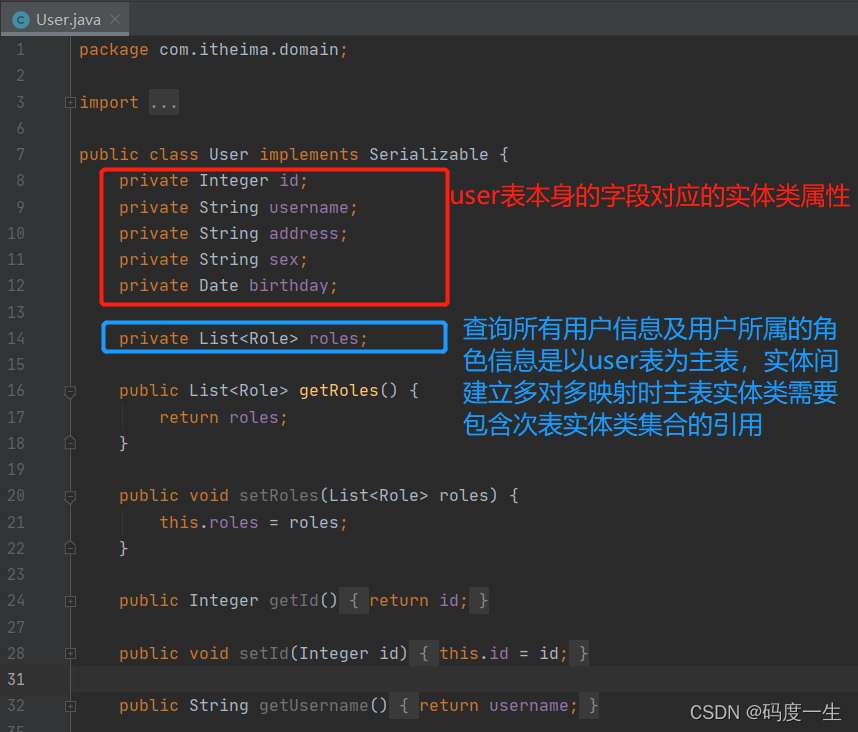This screenshot has width=858, height=732.
Task: Collapse the setRoles() method at line 20
Action: [70, 496]
